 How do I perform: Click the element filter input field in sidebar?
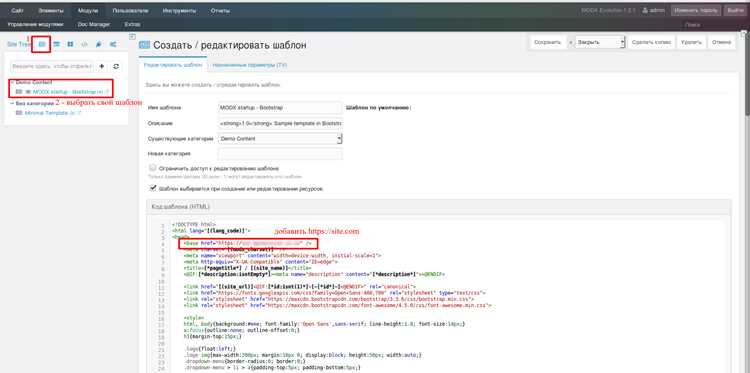pyautogui.click(x=52, y=66)
